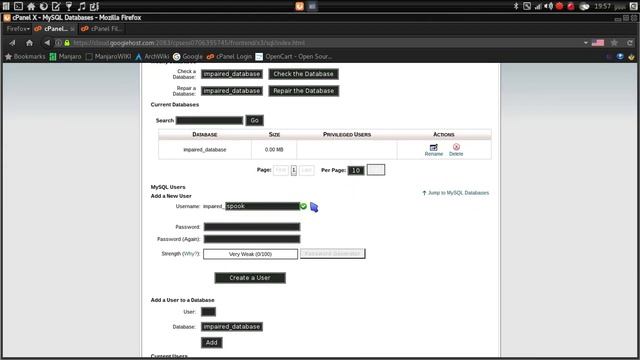
Task: Focus the Username field containing spook
Action: point(262,206)
